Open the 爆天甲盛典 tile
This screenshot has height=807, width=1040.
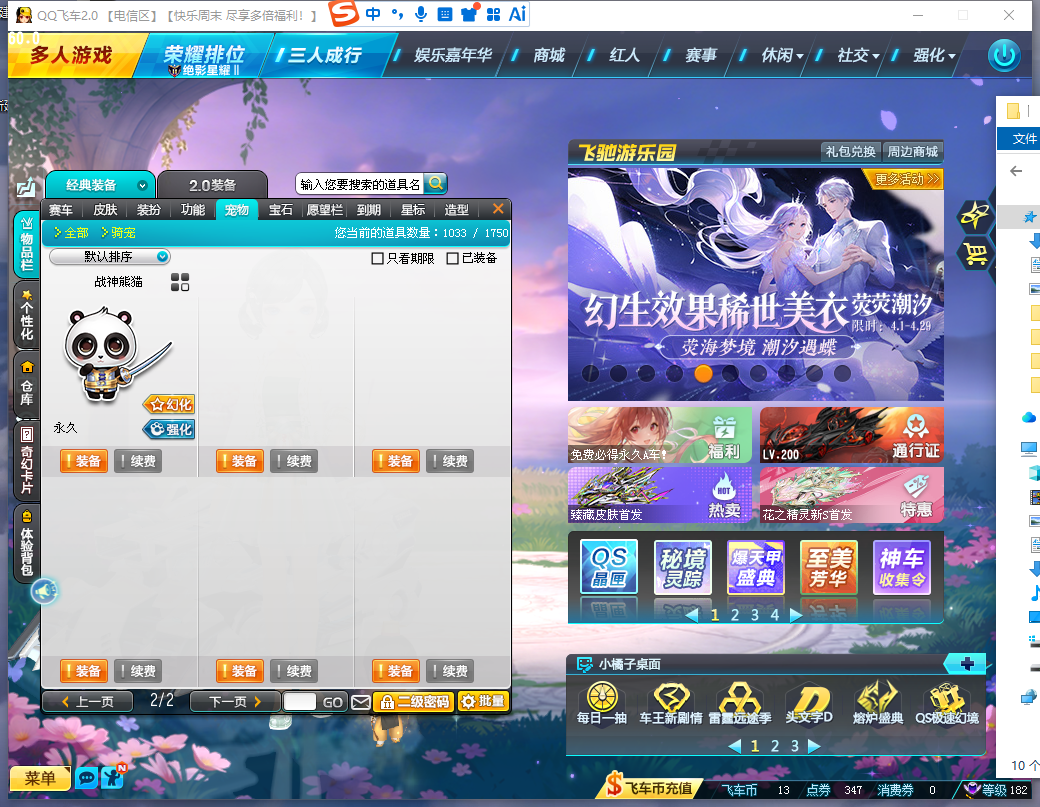point(756,567)
